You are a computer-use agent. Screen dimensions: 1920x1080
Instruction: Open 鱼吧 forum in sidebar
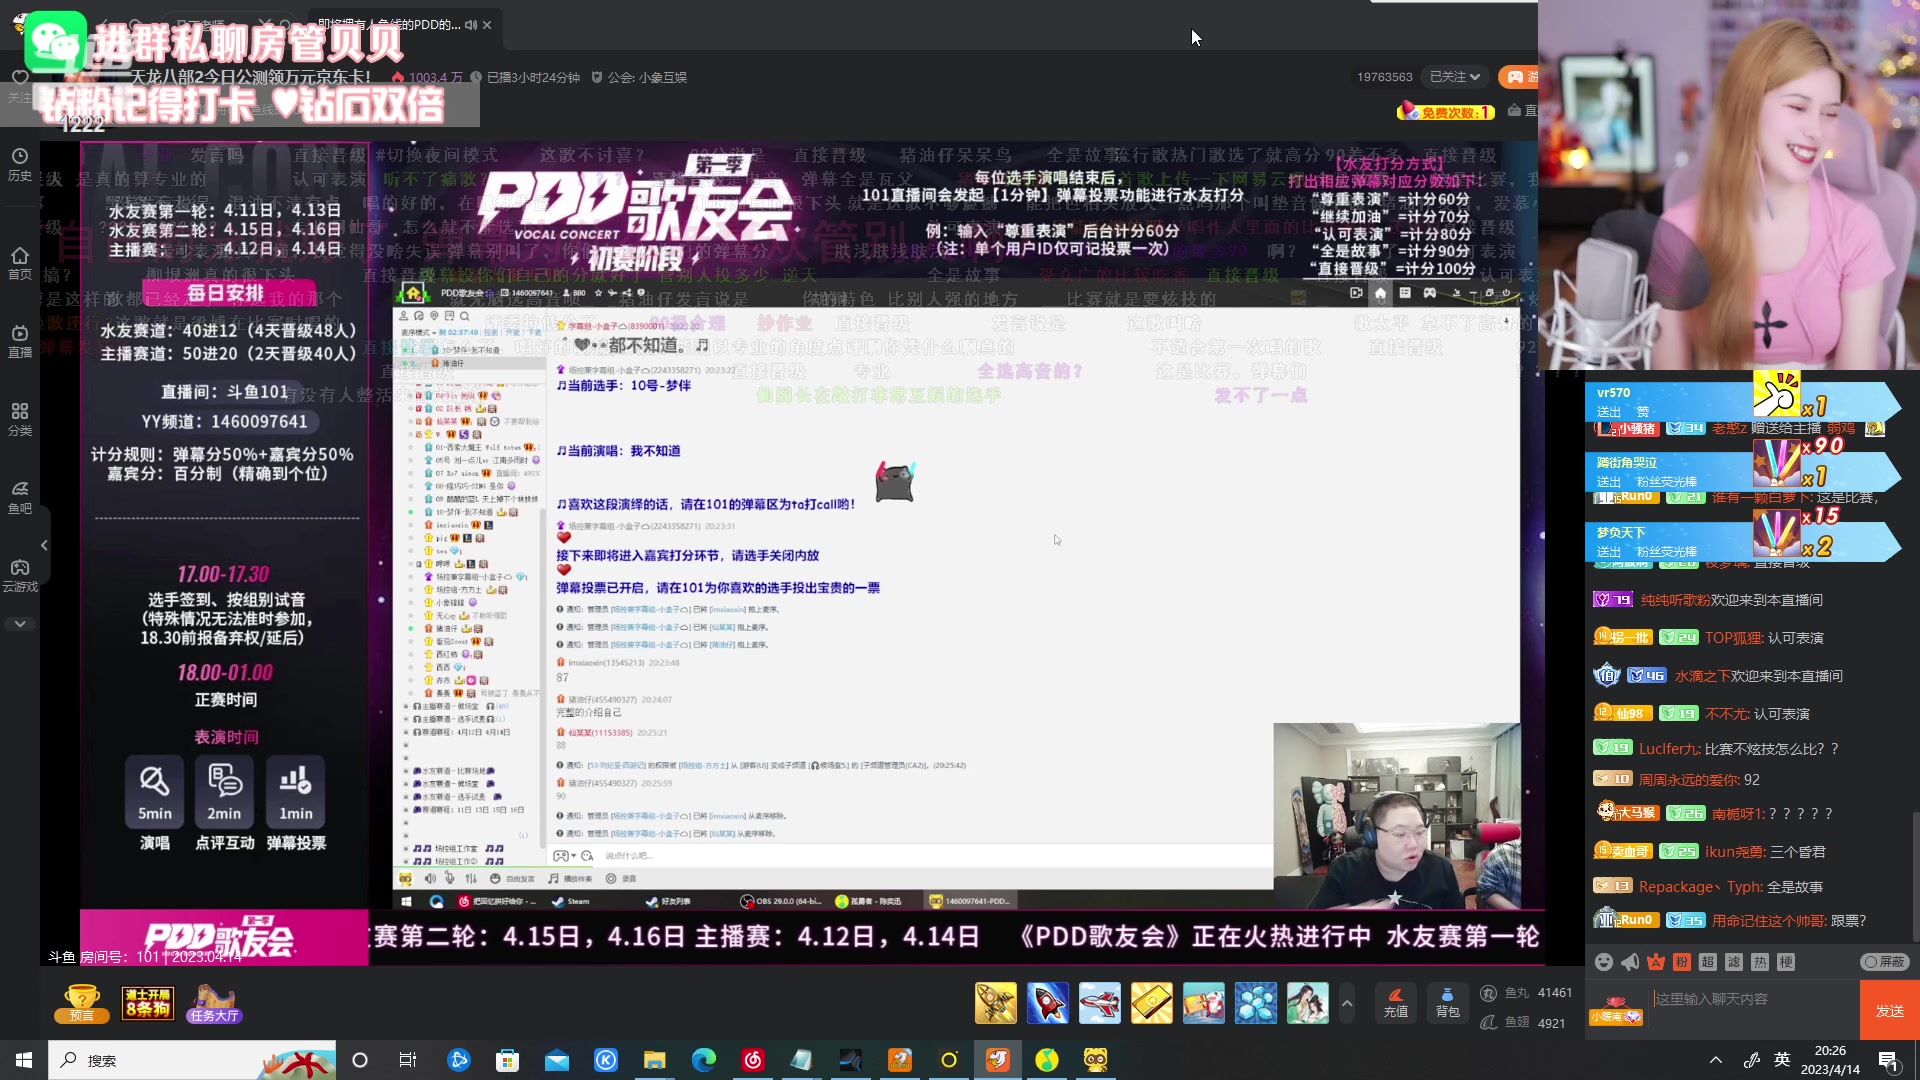click(20, 497)
